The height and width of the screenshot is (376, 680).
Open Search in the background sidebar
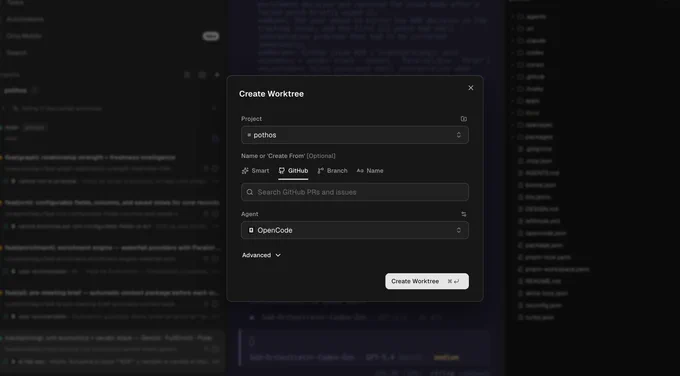16,52
